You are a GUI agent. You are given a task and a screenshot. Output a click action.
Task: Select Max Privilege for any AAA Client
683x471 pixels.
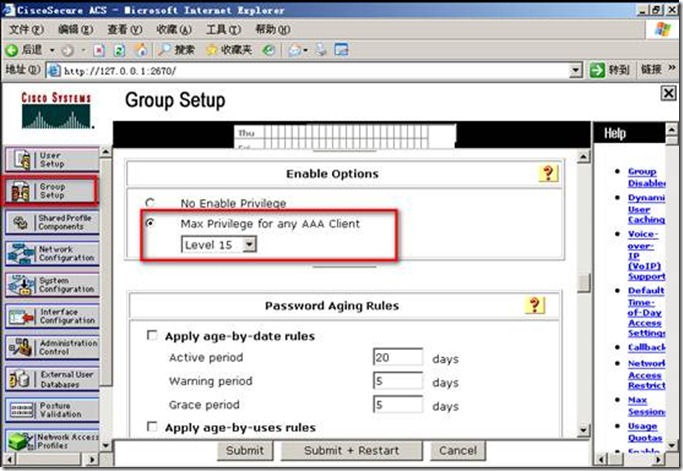150,223
